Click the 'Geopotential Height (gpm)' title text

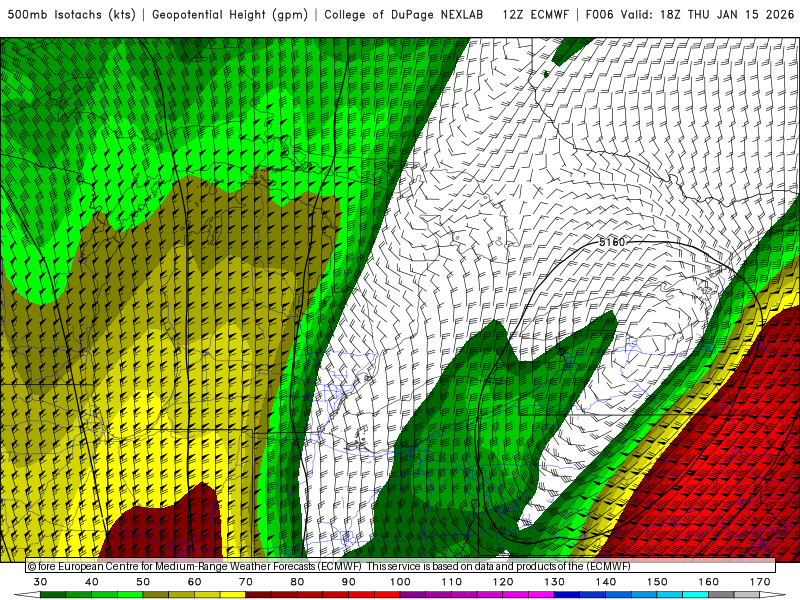point(230,15)
